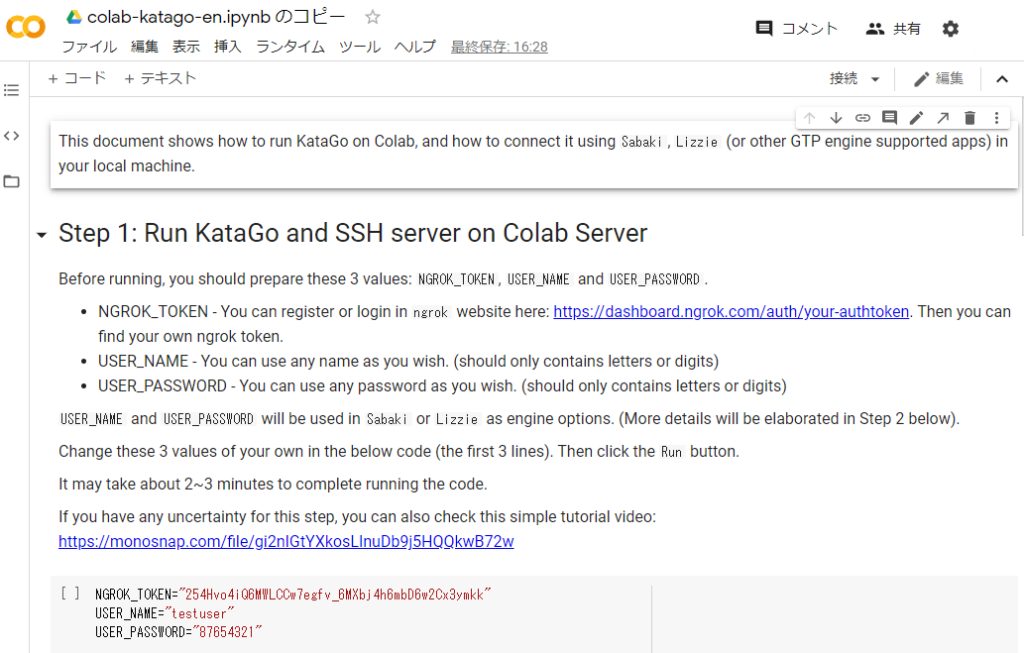Run the code cell via the [ ] bracket

pyautogui.click(x=70, y=593)
